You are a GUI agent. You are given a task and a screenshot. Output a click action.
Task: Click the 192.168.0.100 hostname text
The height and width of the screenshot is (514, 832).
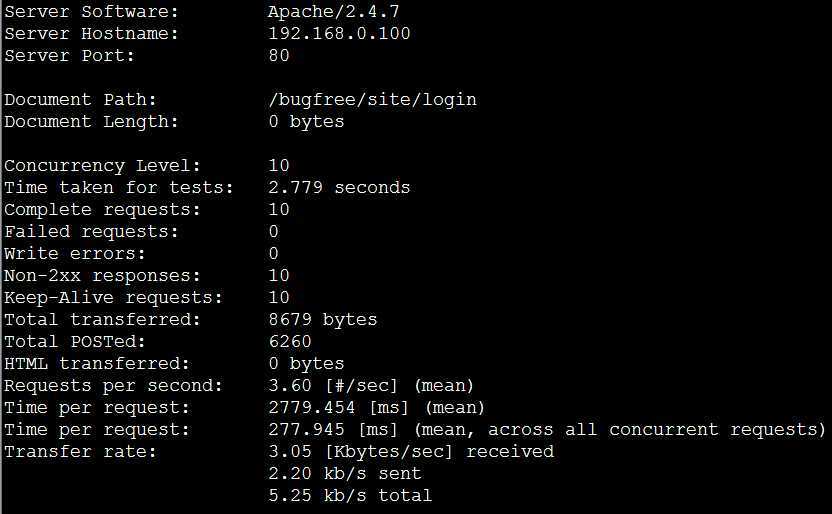pyautogui.click(x=339, y=34)
